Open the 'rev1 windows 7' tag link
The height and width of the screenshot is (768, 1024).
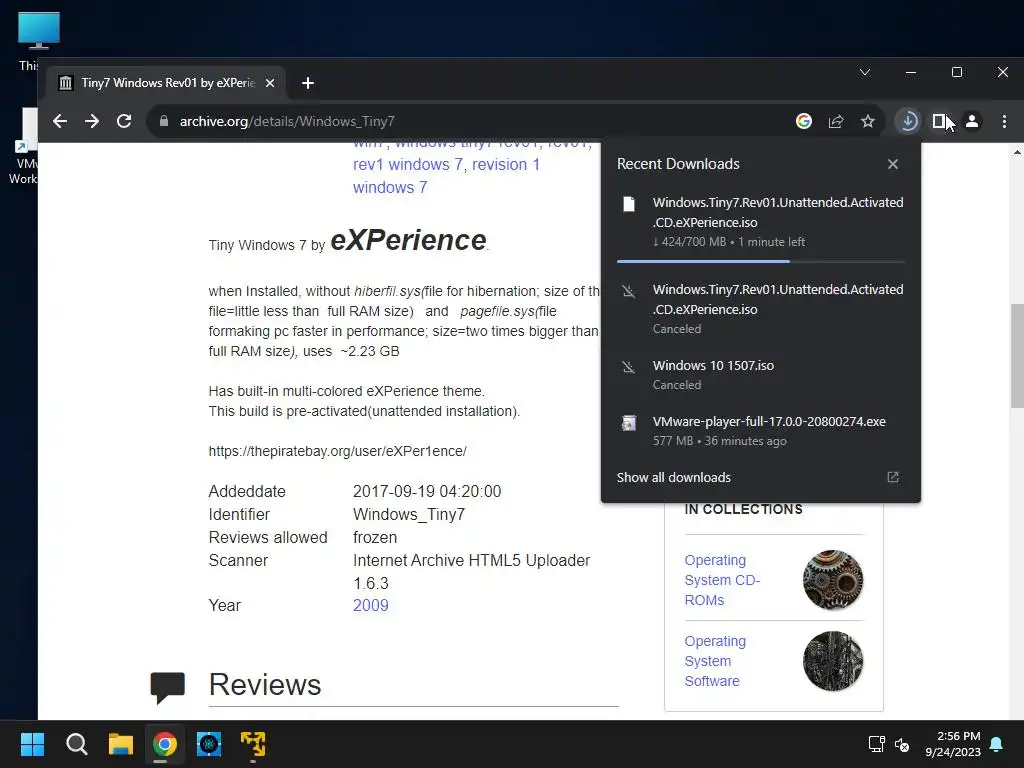click(410, 165)
